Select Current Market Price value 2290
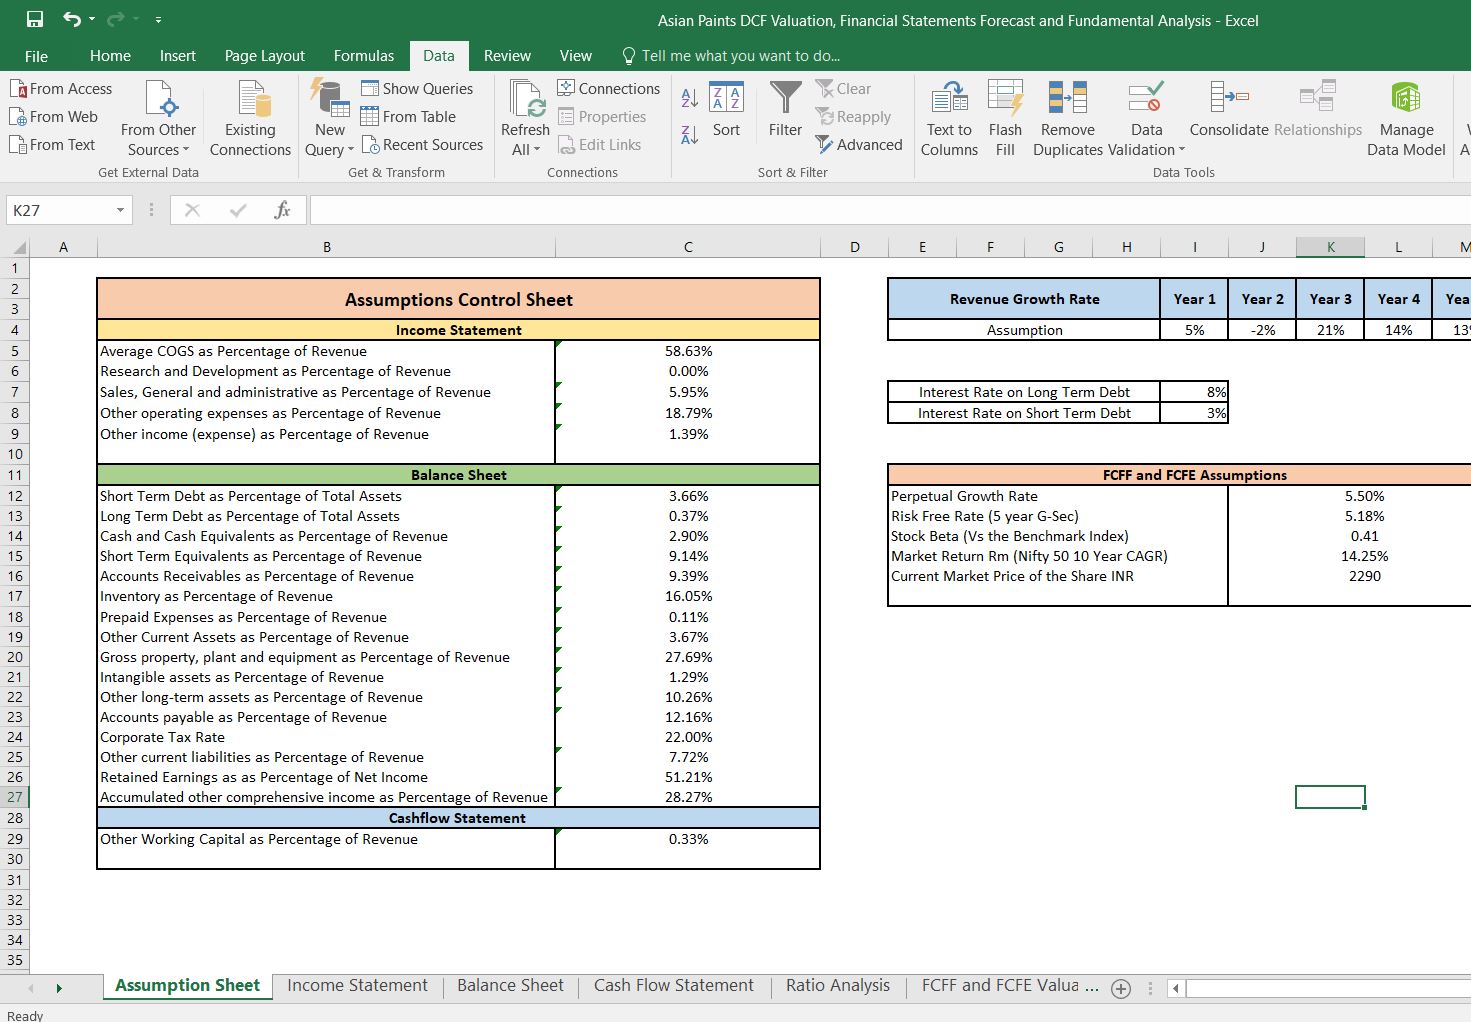Viewport: 1471px width, 1022px height. [1364, 576]
